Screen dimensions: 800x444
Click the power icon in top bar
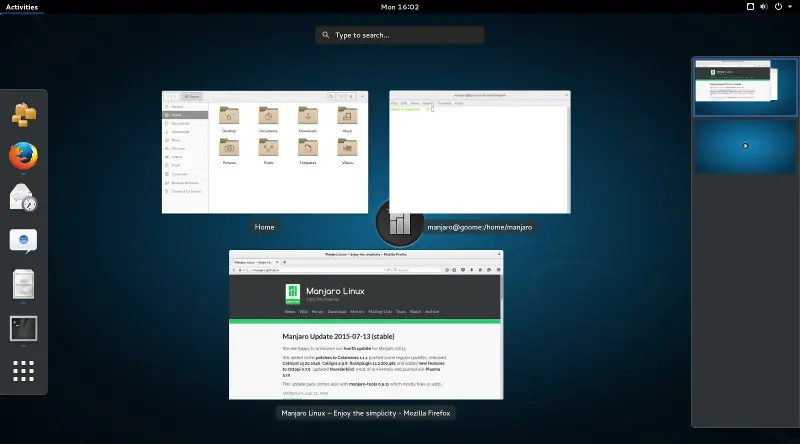click(778, 7)
